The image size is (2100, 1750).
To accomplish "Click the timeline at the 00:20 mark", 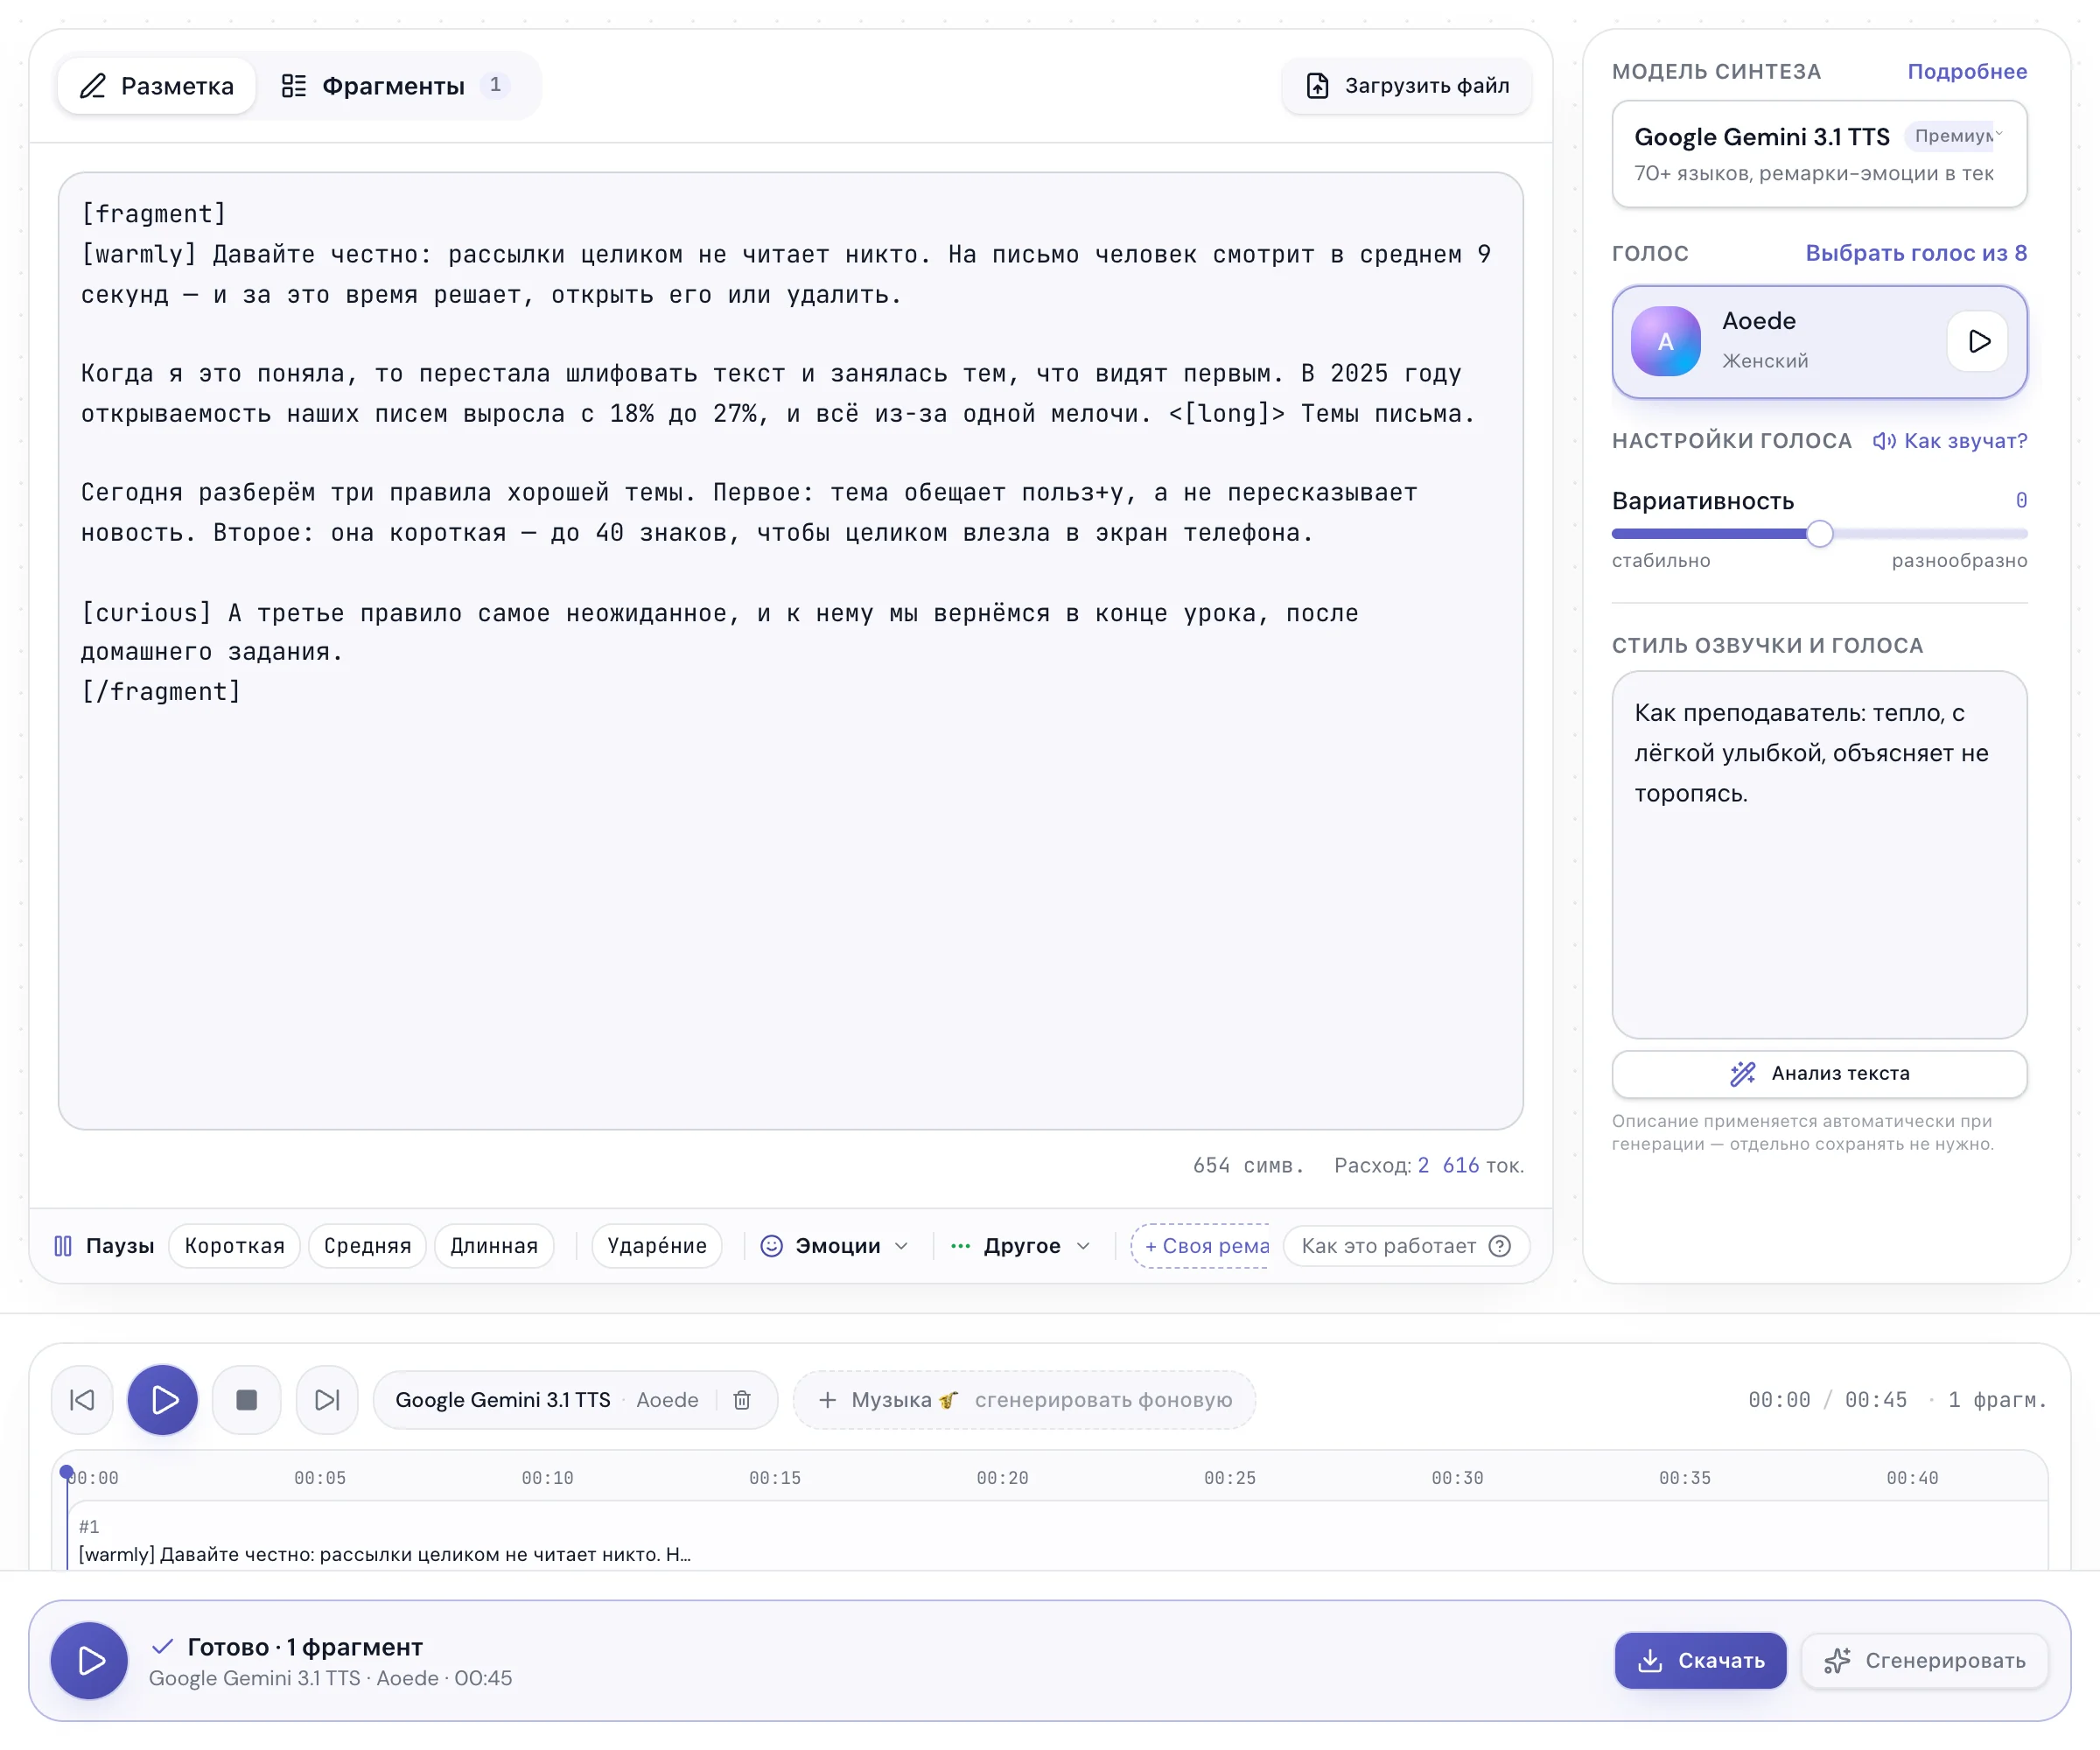I will click(x=1002, y=1478).
